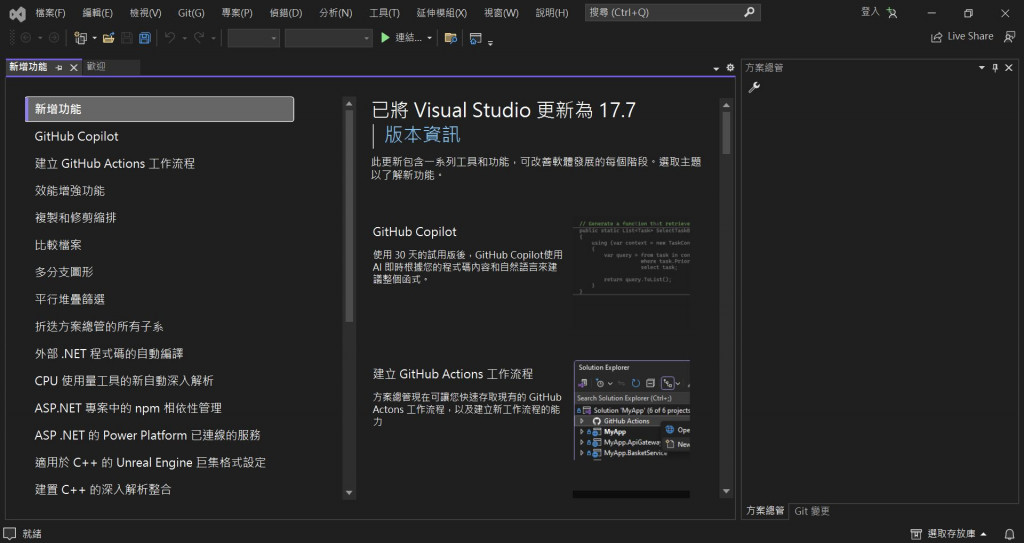Open the solution configurations combo box
Screen dimensions: 1024x543
pyautogui.click(x=253, y=38)
